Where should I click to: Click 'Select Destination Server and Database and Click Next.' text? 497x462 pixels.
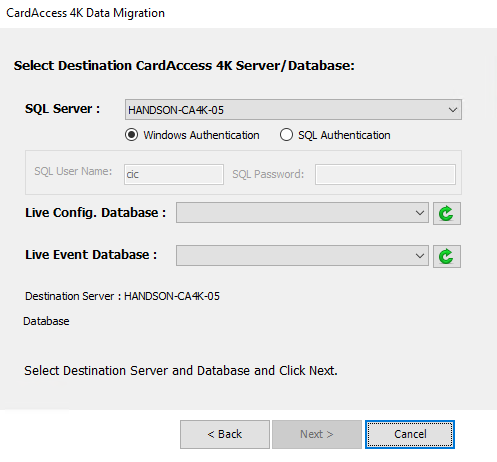tap(181, 371)
